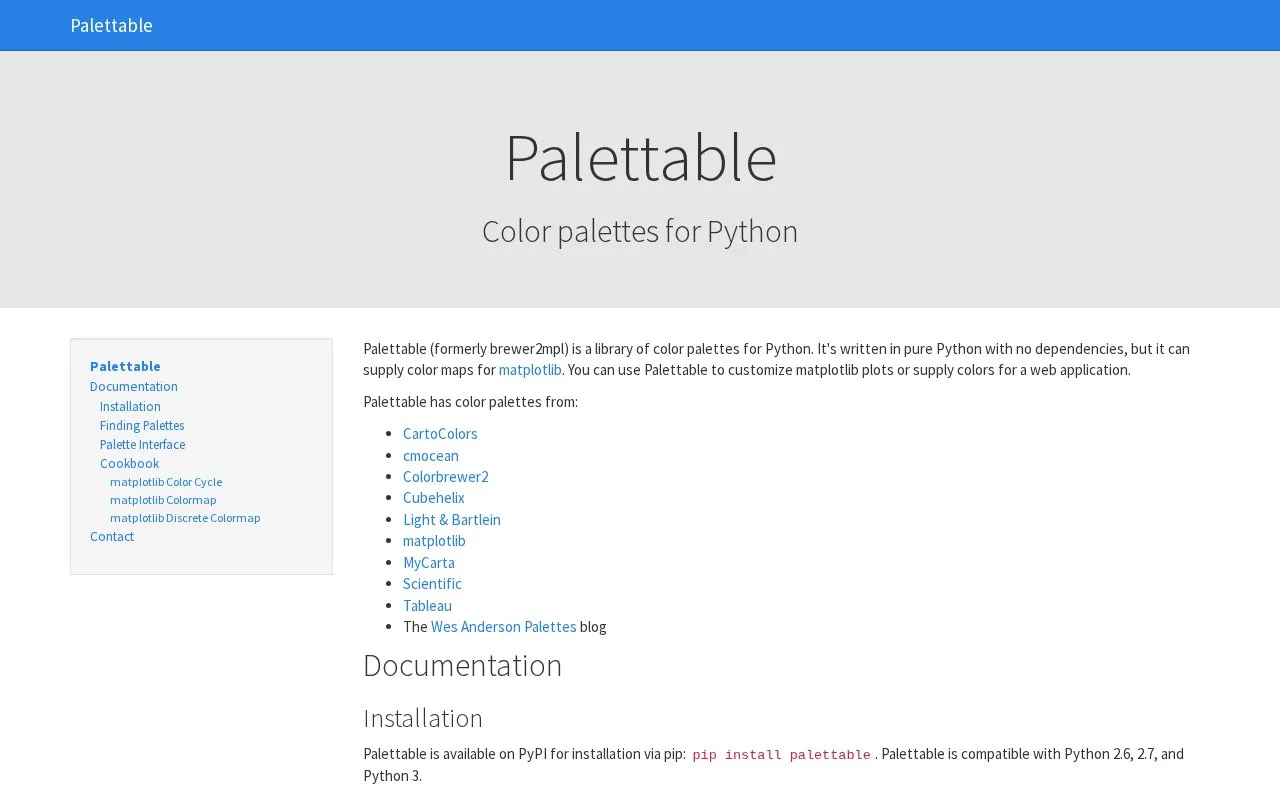Open matplotlib Color Cycle sidebar link
The height and width of the screenshot is (800, 1280).
[166, 482]
